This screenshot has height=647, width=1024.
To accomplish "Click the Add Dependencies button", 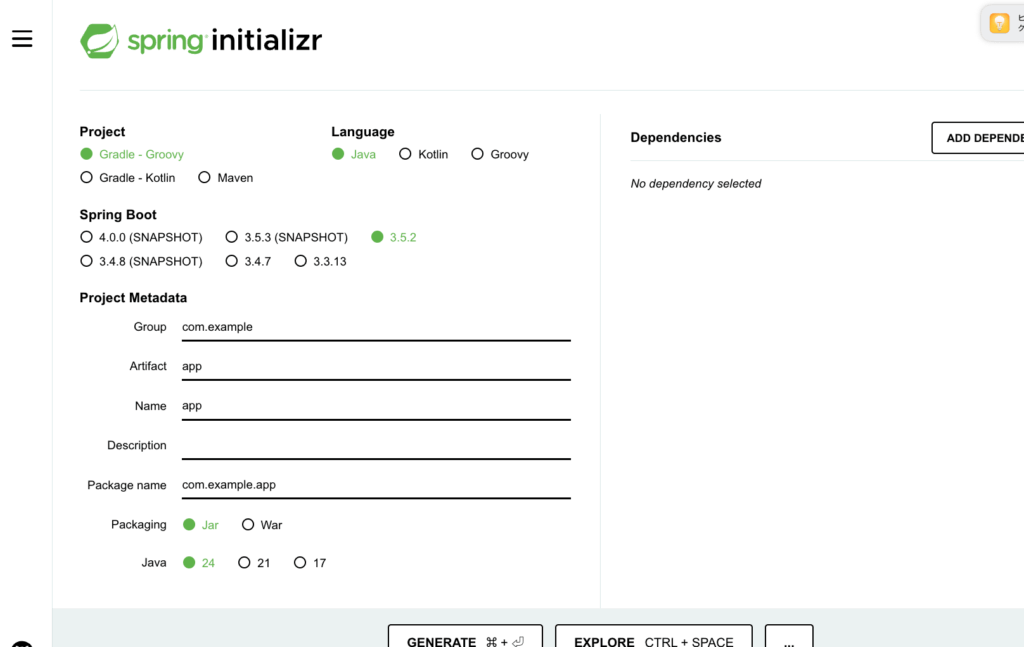I will (978, 138).
